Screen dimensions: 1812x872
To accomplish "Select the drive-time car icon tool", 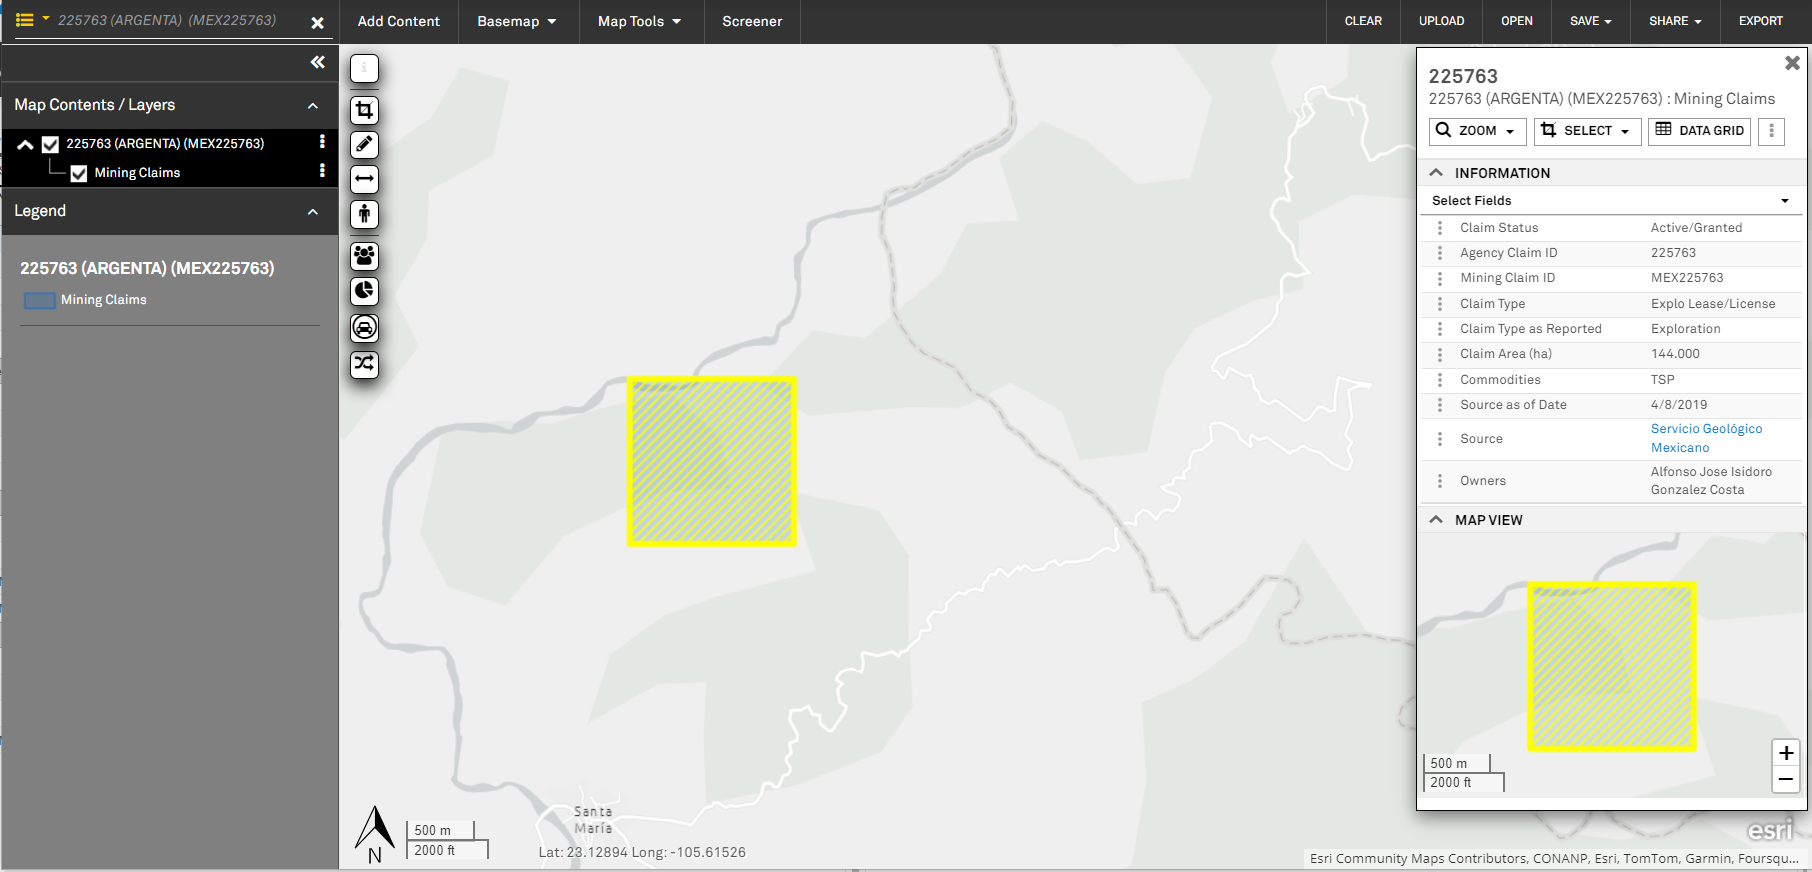I will 365,328.
